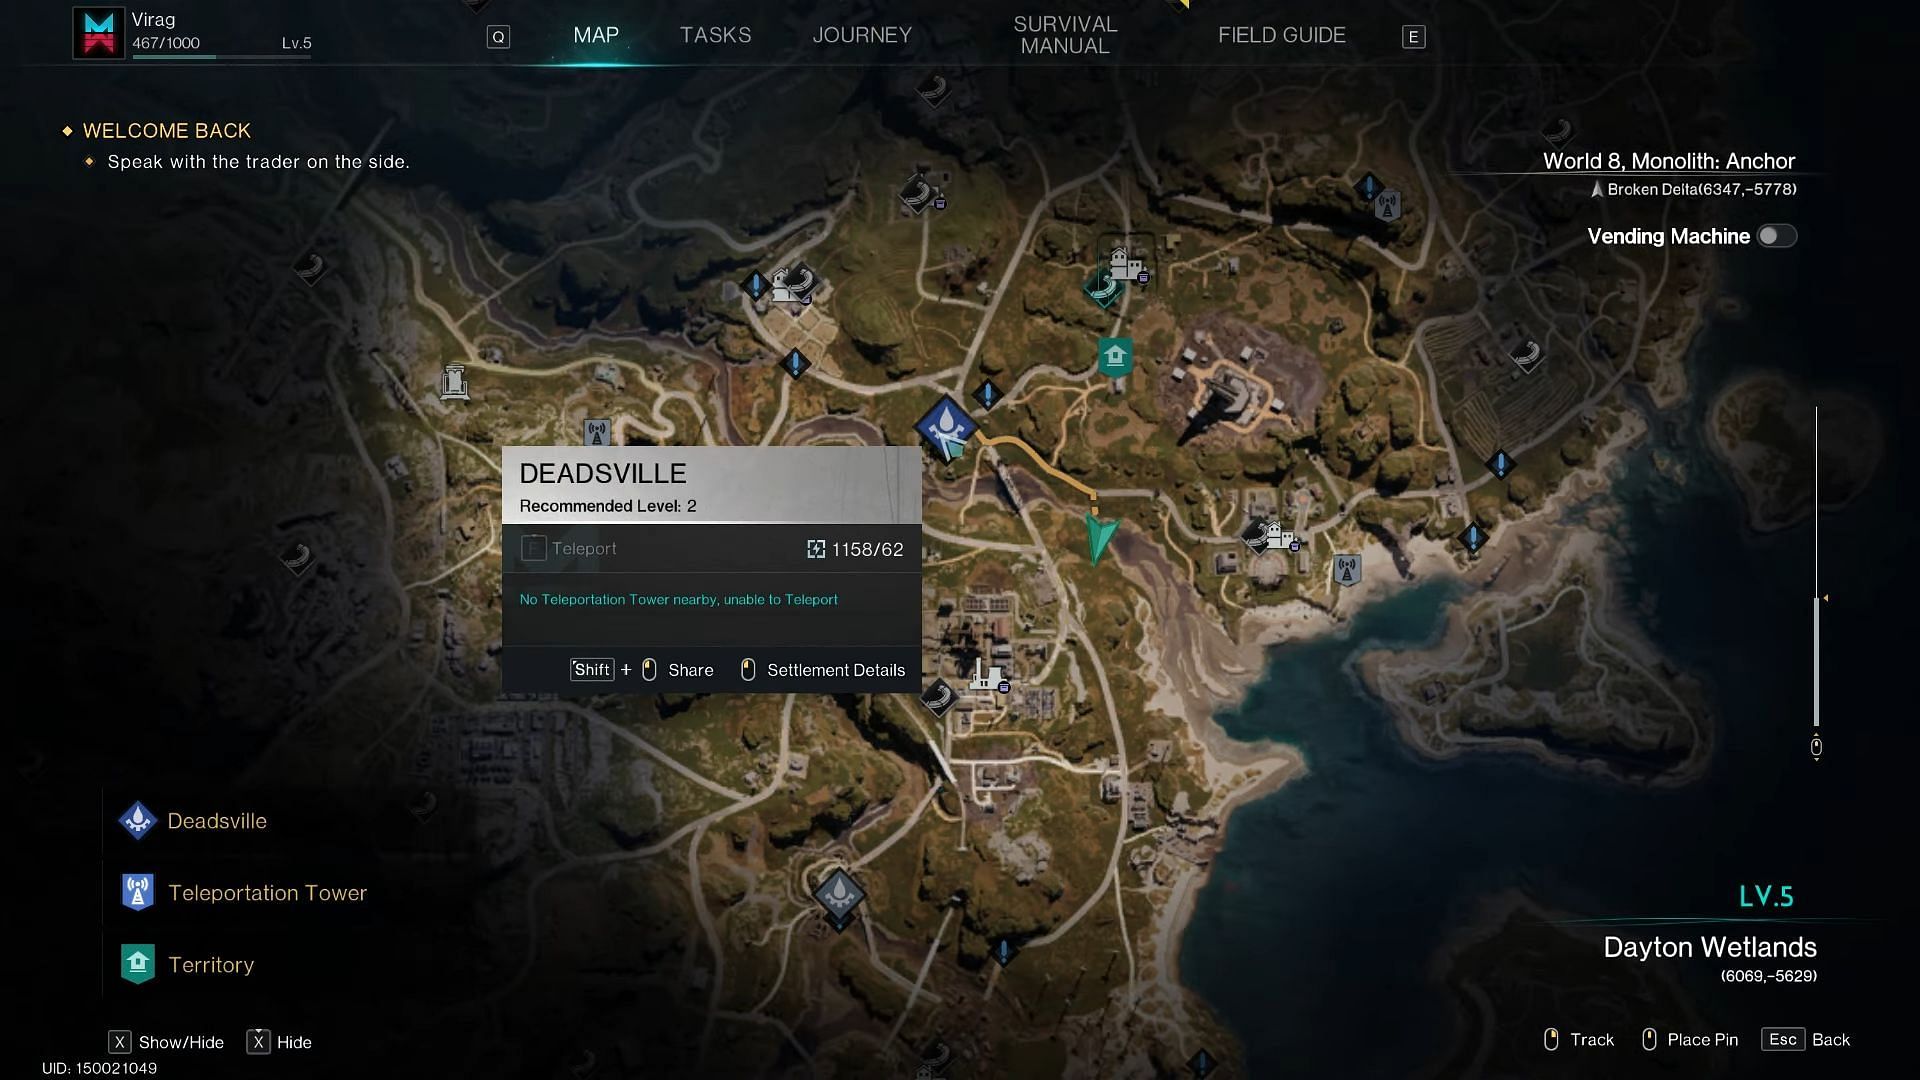This screenshot has width=1920, height=1080.
Task: Click the Teleportation Tower icon in legend
Action: [x=136, y=891]
